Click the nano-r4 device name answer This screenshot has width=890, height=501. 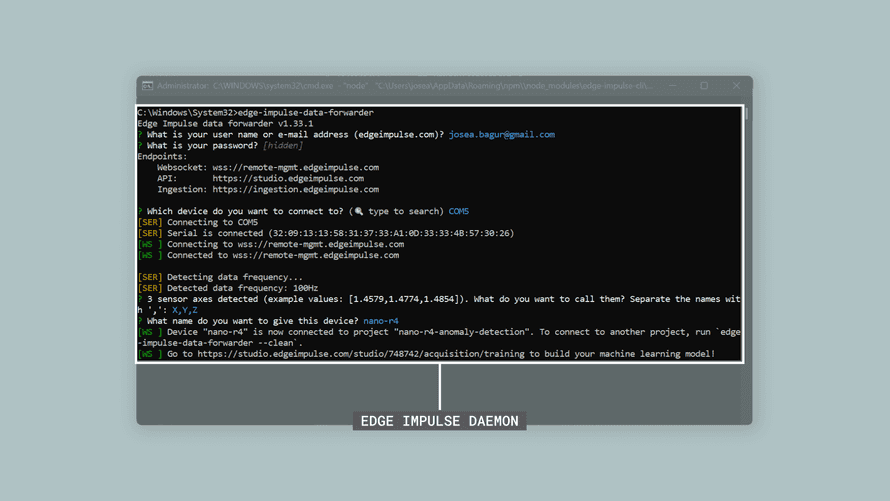tap(380, 322)
